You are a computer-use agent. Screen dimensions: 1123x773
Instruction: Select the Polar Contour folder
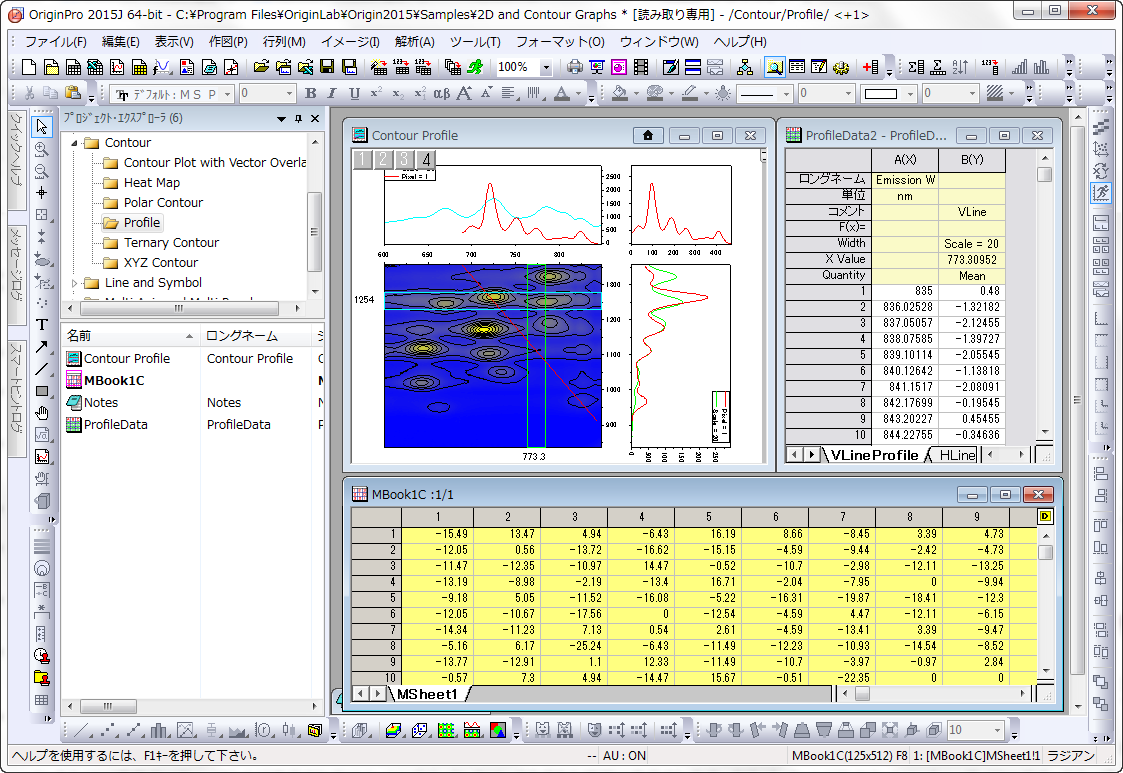coord(163,203)
